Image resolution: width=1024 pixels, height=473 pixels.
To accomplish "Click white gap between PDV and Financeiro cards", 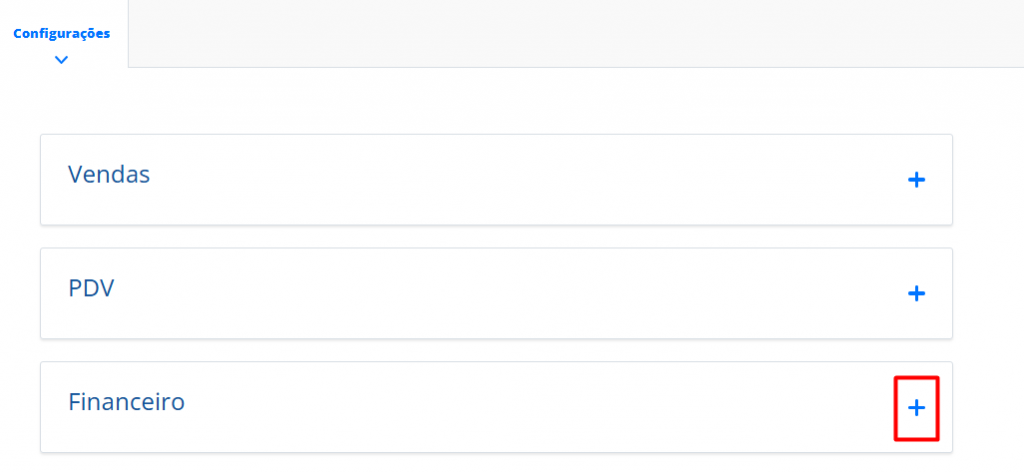I will (496, 350).
